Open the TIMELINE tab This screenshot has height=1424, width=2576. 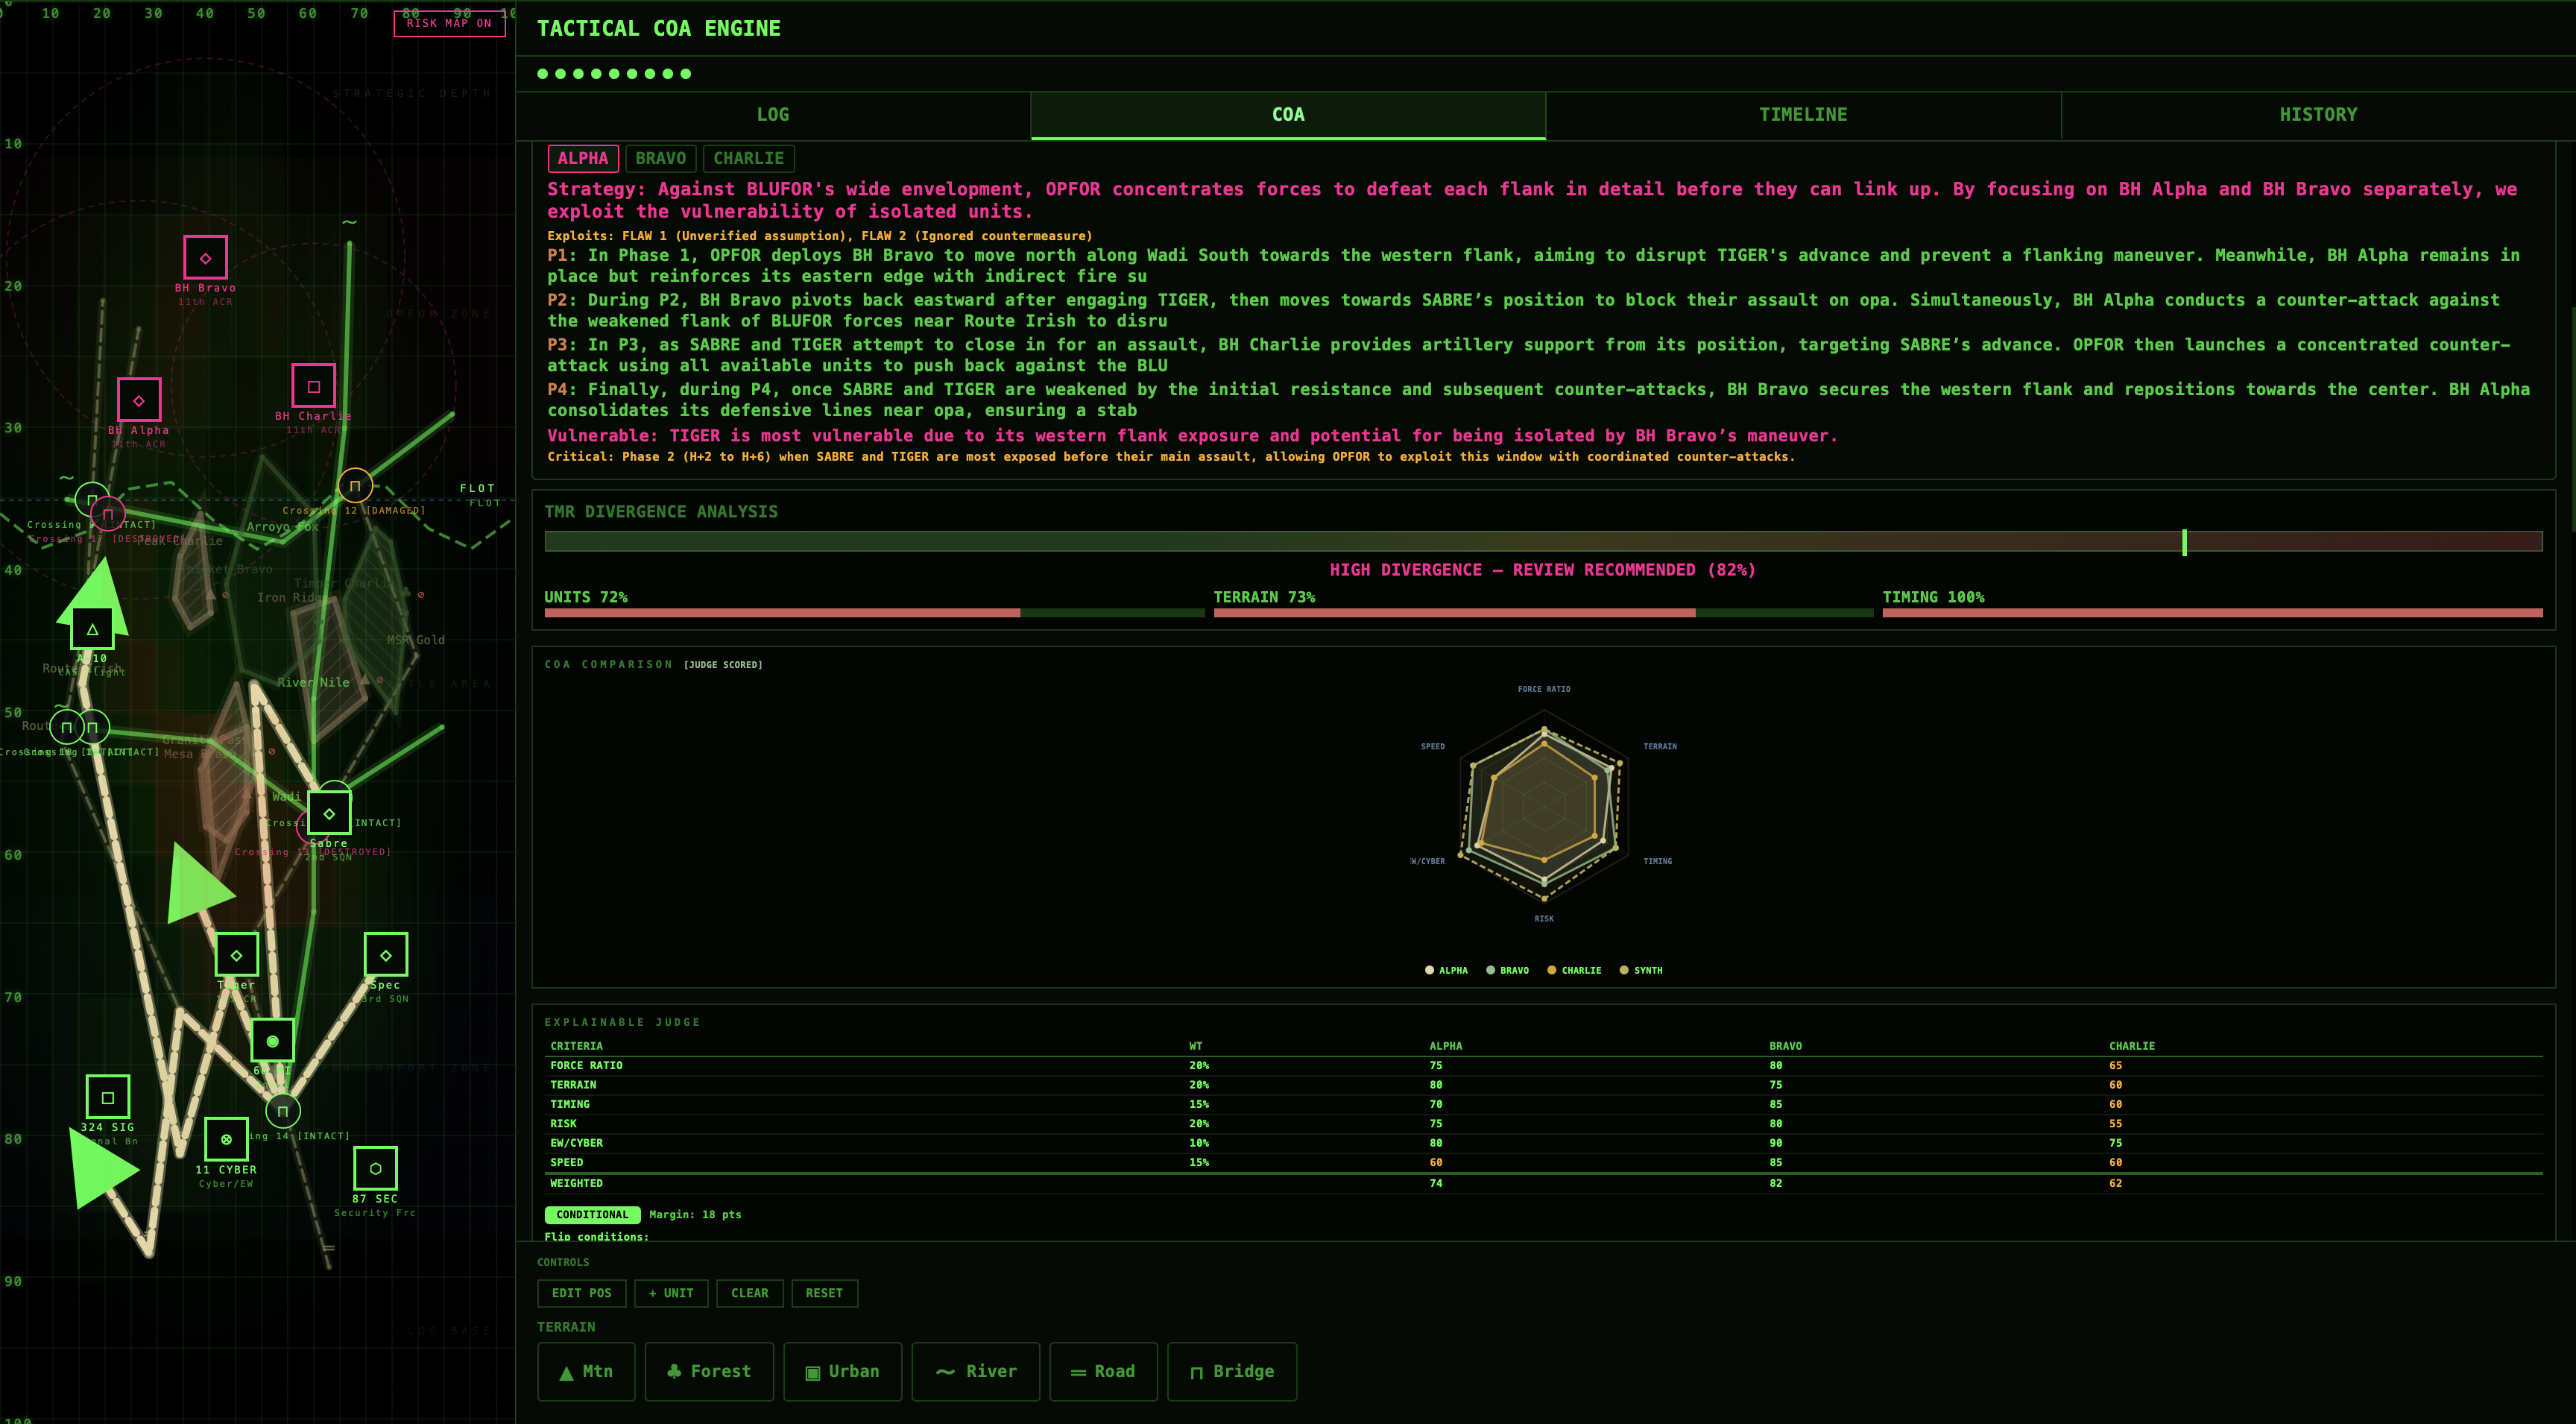click(1802, 115)
